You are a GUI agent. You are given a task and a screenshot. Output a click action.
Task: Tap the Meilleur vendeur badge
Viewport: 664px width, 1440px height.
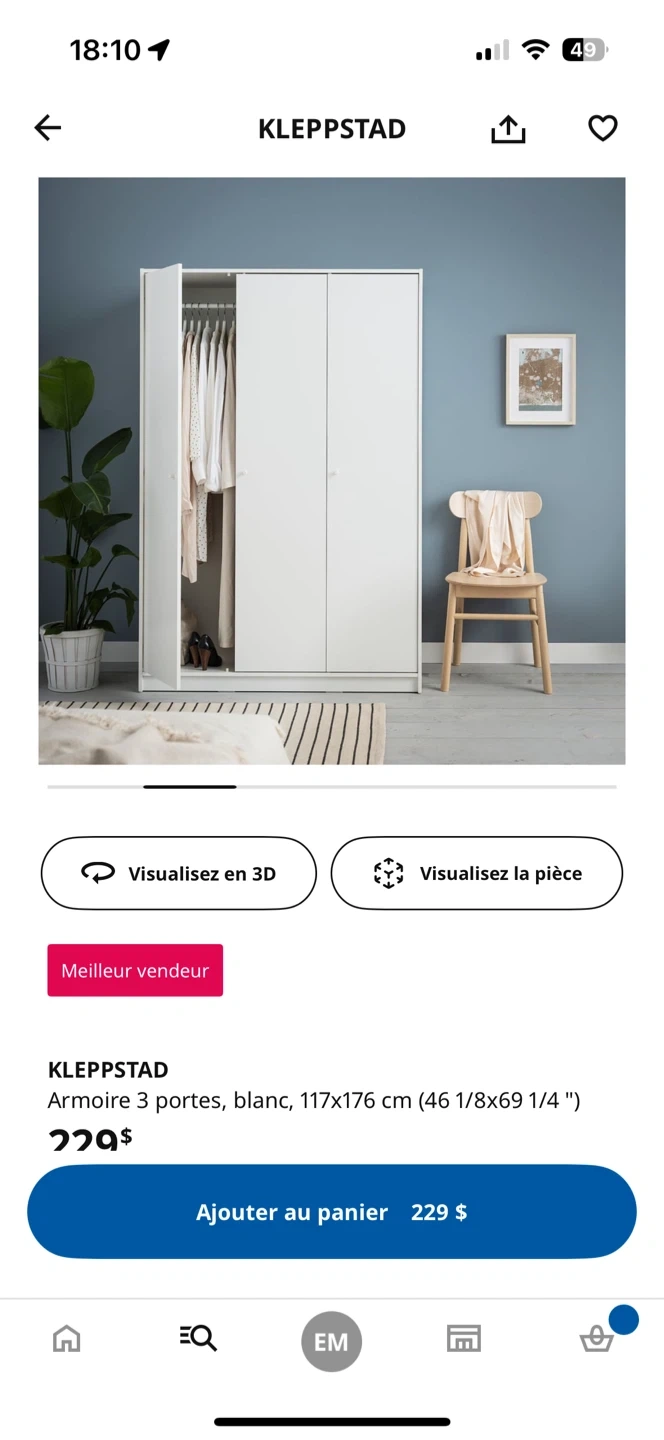click(135, 970)
